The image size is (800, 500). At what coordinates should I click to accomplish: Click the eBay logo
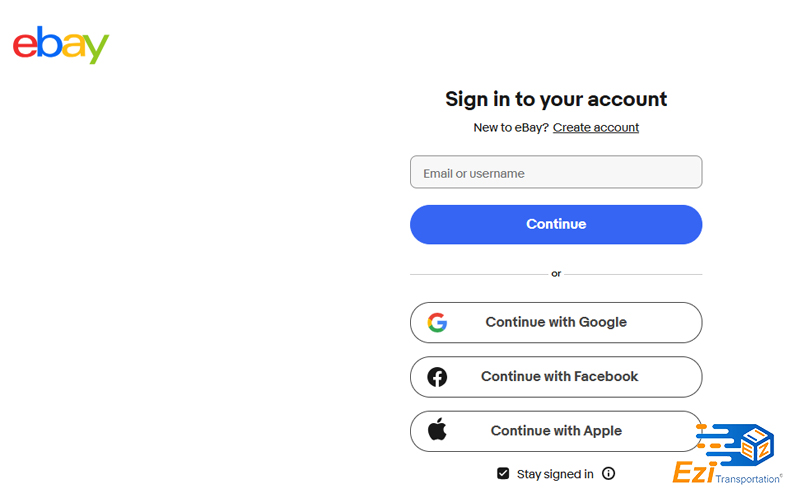[61, 45]
